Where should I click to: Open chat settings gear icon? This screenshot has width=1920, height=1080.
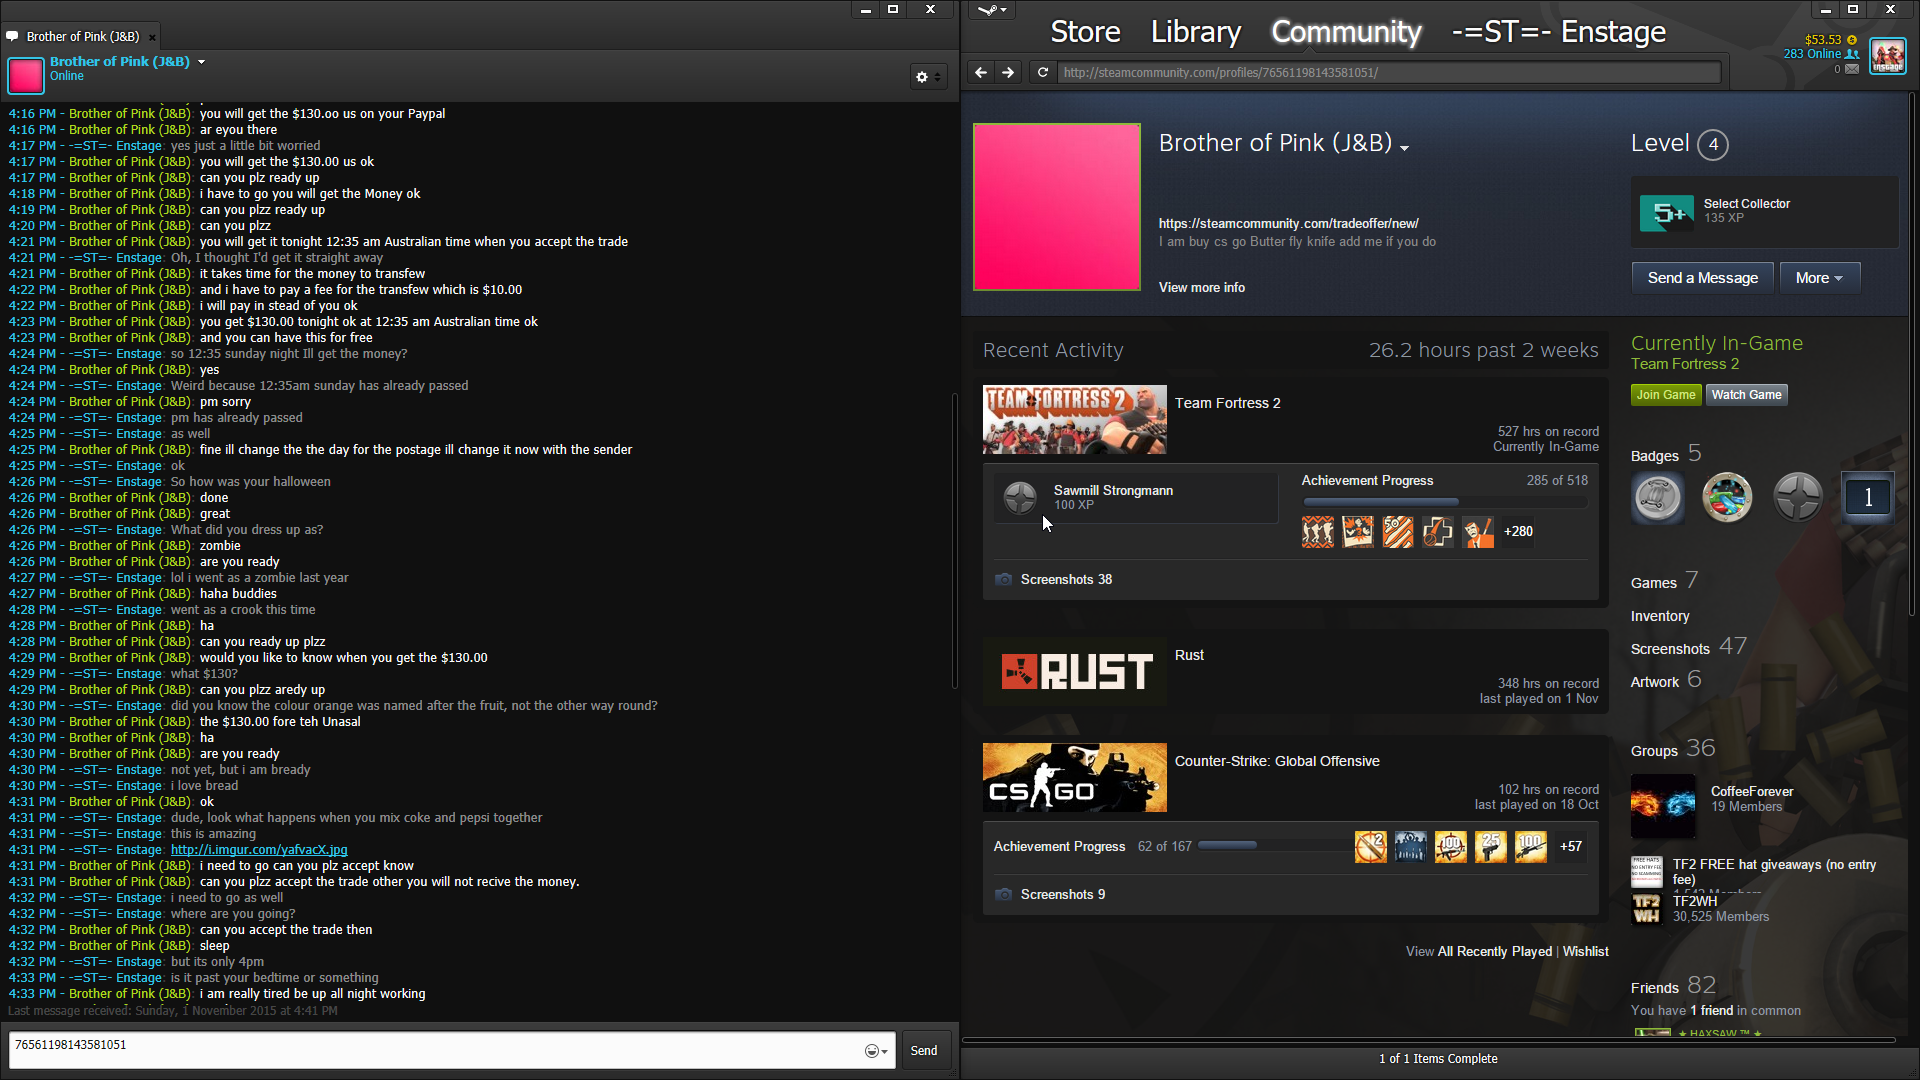[x=922, y=77]
